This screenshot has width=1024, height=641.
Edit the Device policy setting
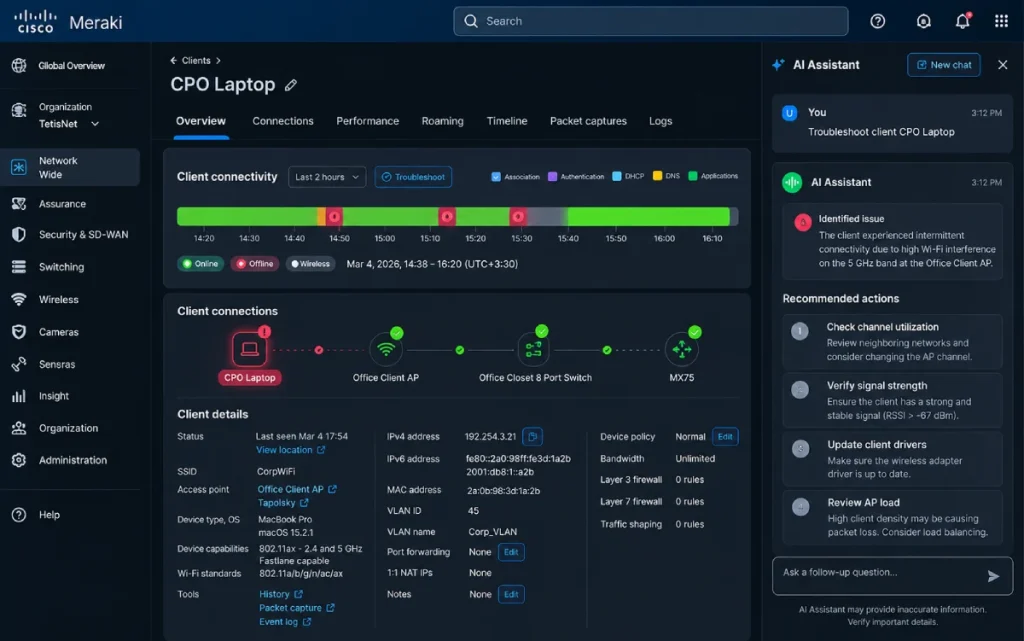[725, 436]
